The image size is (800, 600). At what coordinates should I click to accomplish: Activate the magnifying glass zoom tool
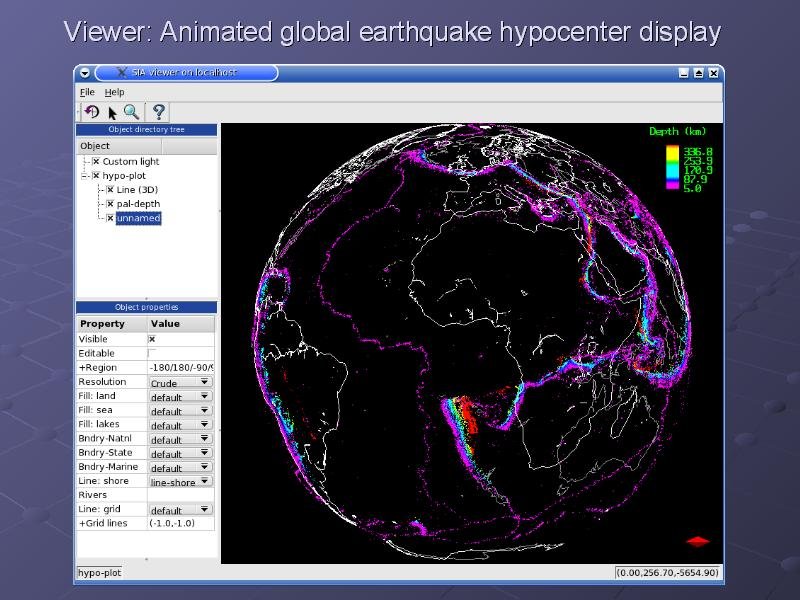point(131,112)
